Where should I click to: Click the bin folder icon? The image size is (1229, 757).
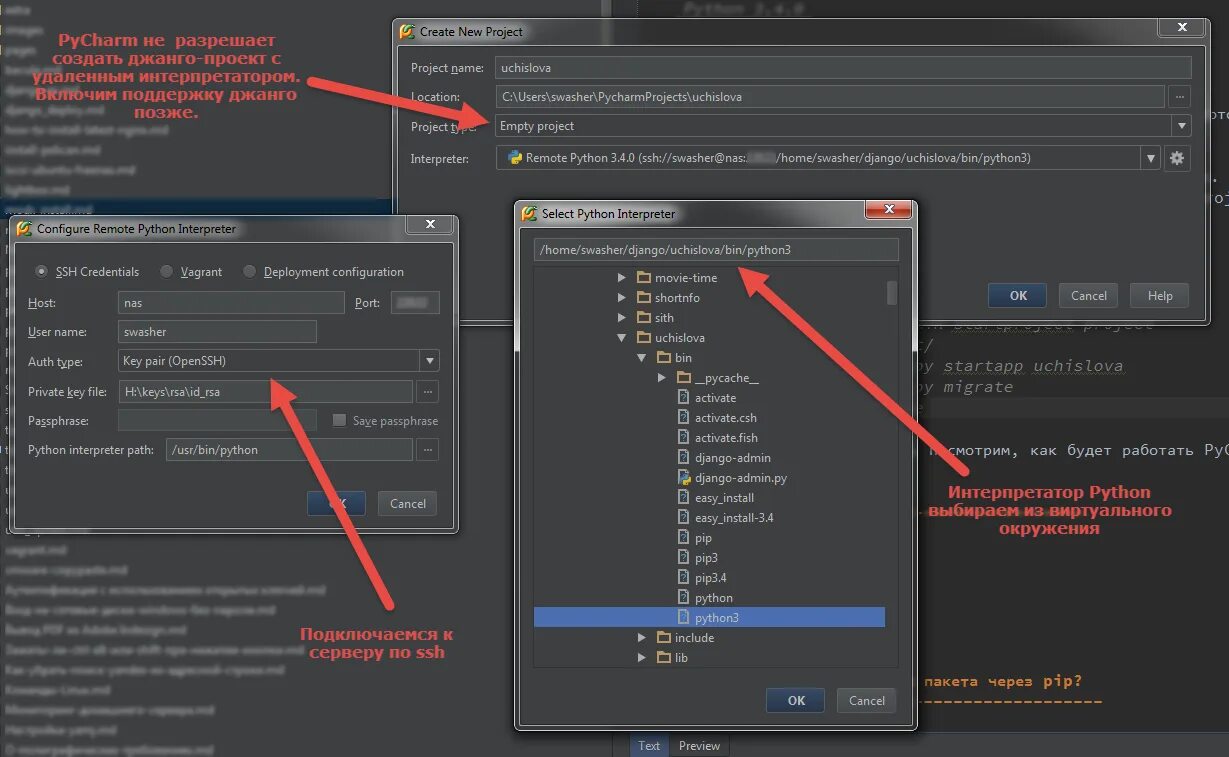pyautogui.click(x=664, y=358)
